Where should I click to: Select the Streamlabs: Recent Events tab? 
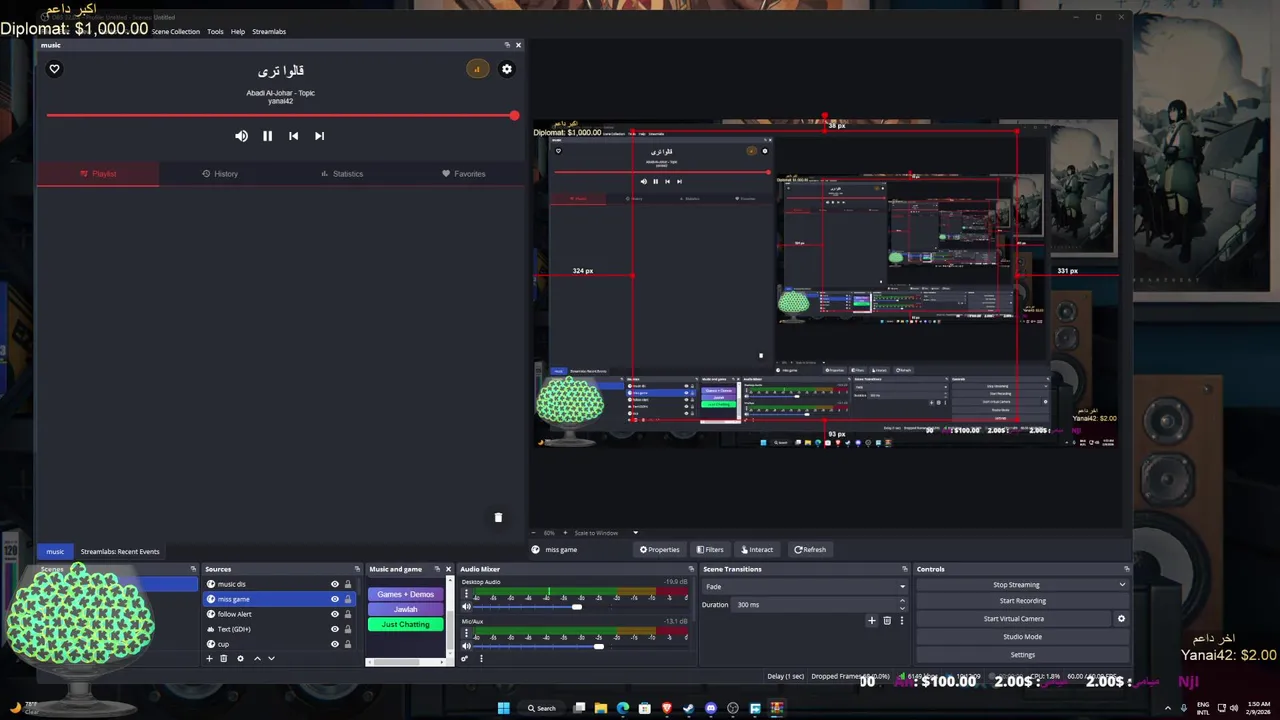120,552
